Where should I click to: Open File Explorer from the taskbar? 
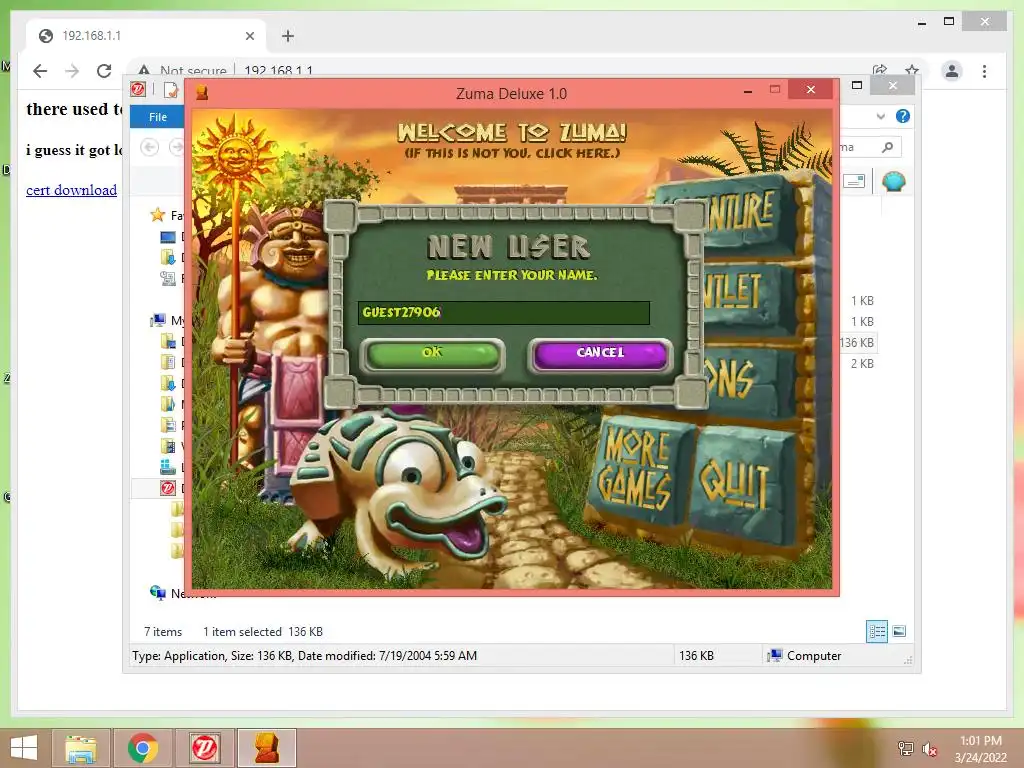point(81,748)
